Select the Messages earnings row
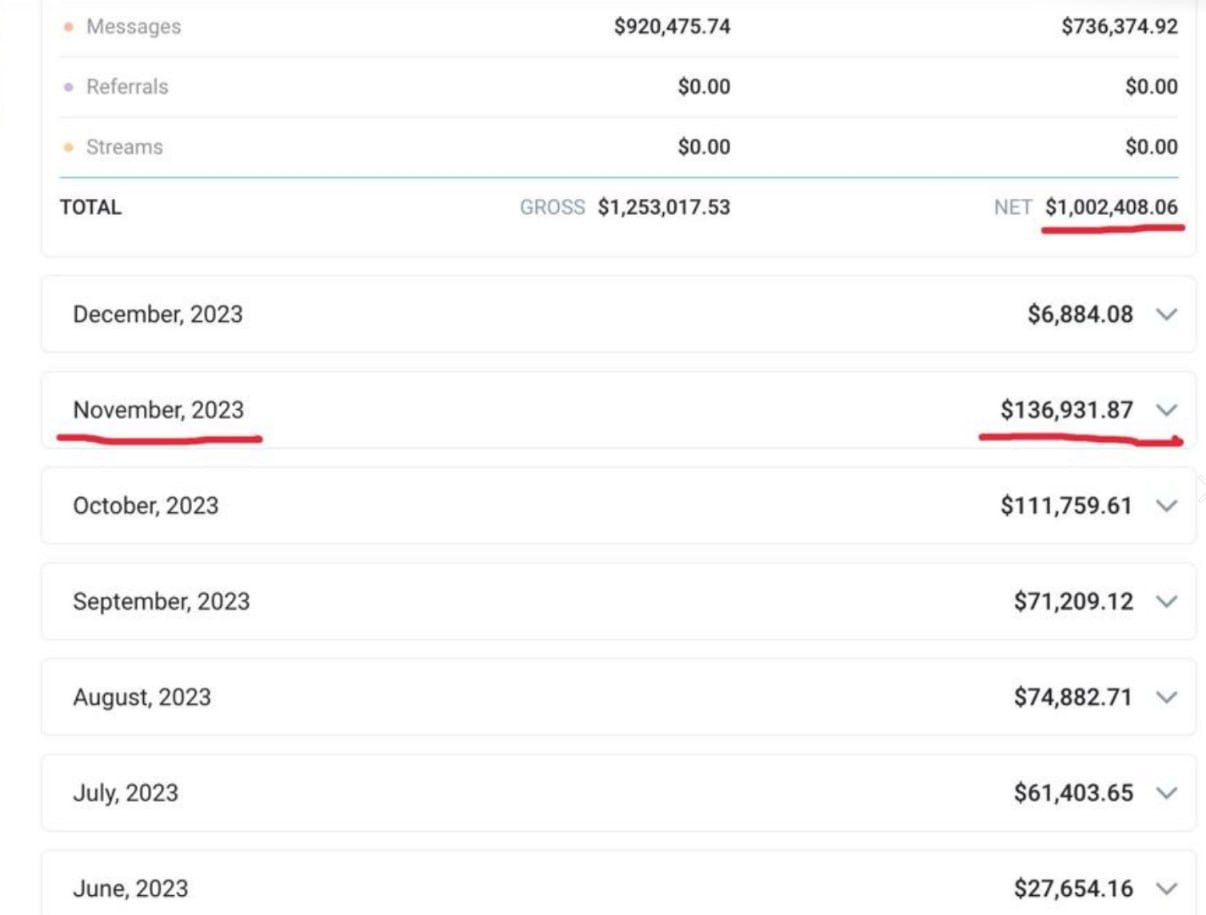The height and width of the screenshot is (915, 1206). [x=133, y=27]
